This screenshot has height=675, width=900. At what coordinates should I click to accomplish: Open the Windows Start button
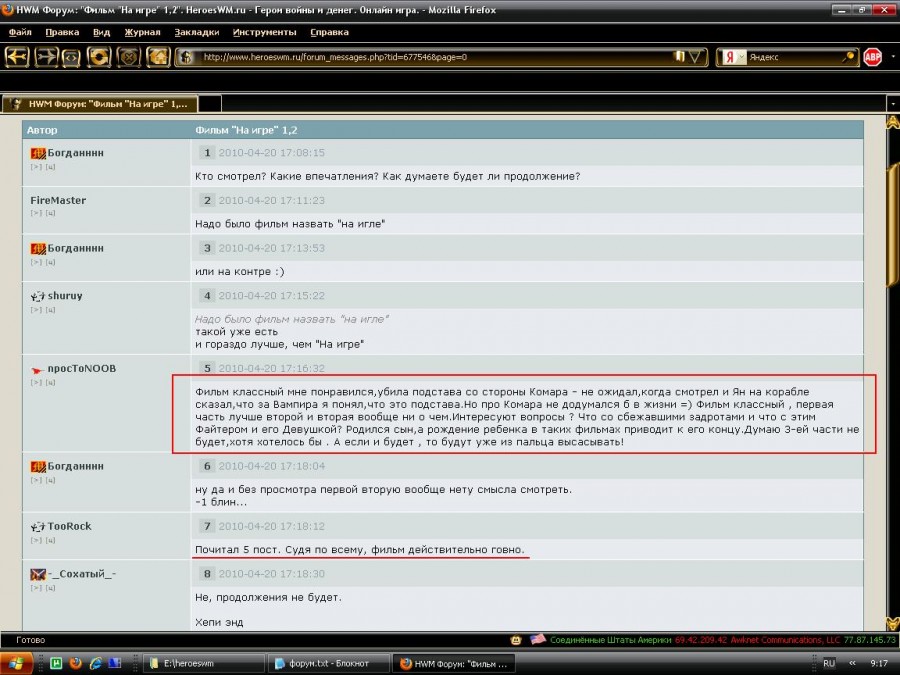click(16, 664)
